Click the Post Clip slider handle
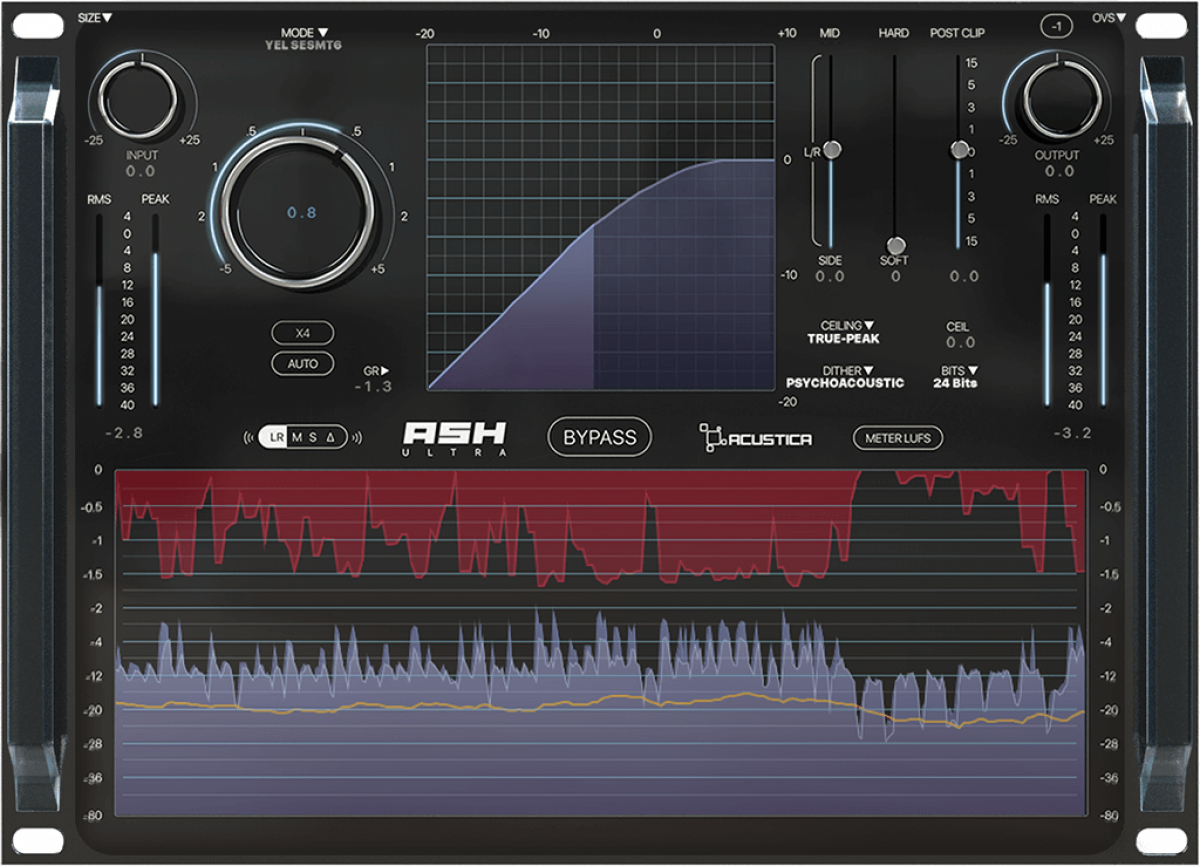The width and height of the screenshot is (1200, 866). pos(959,150)
